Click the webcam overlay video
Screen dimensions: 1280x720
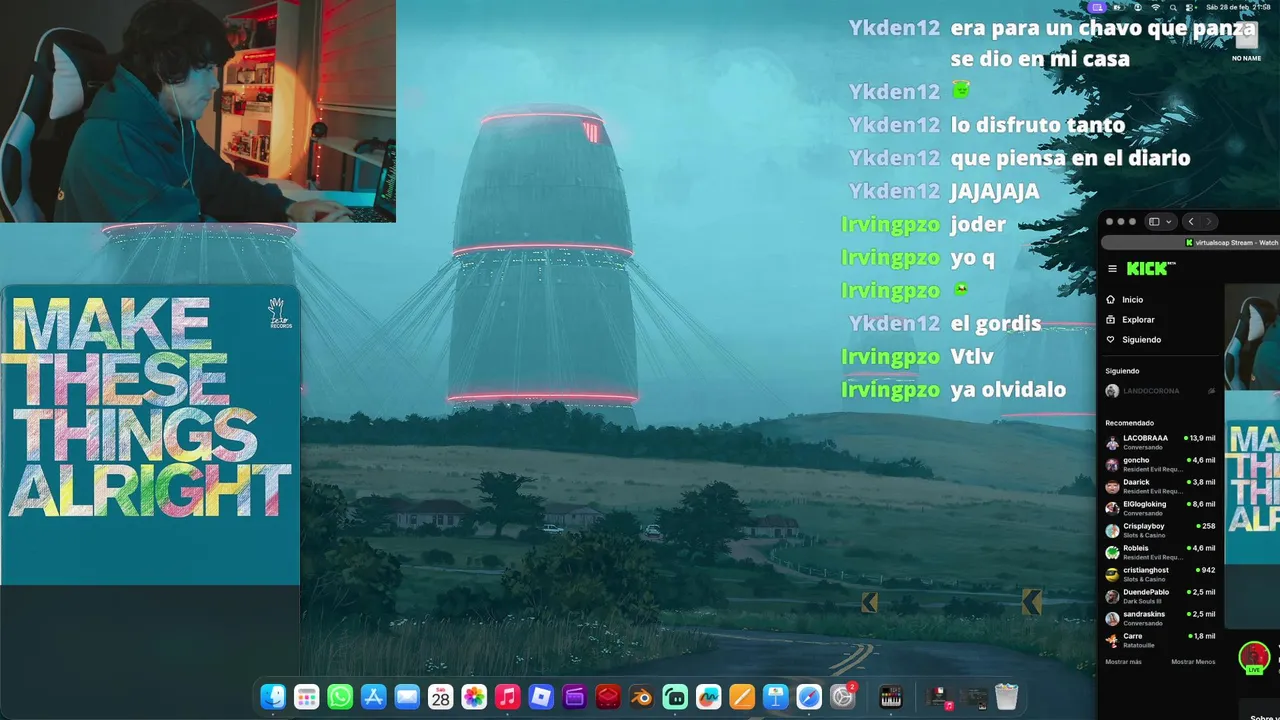[198, 111]
